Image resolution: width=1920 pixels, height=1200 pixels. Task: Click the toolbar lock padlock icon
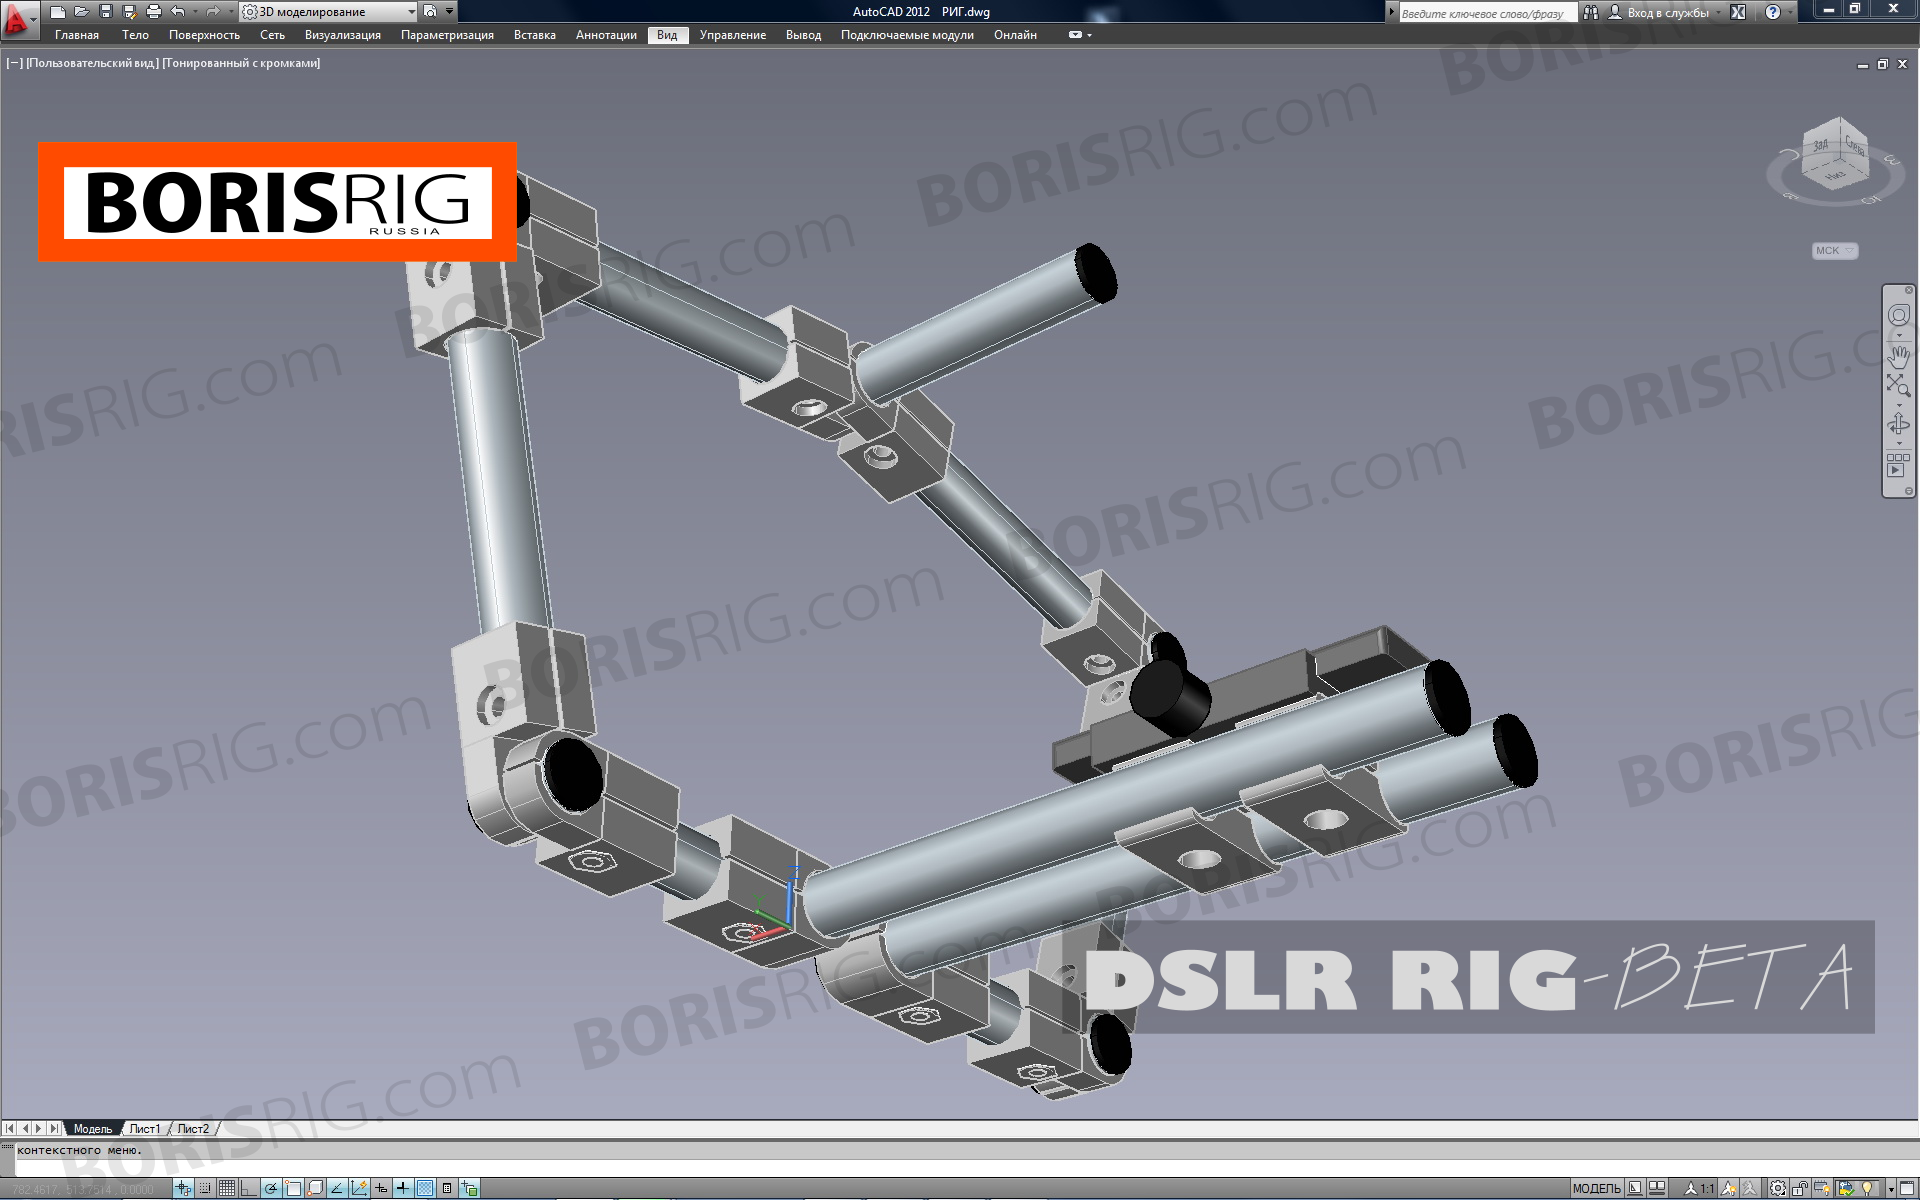1800,1188
